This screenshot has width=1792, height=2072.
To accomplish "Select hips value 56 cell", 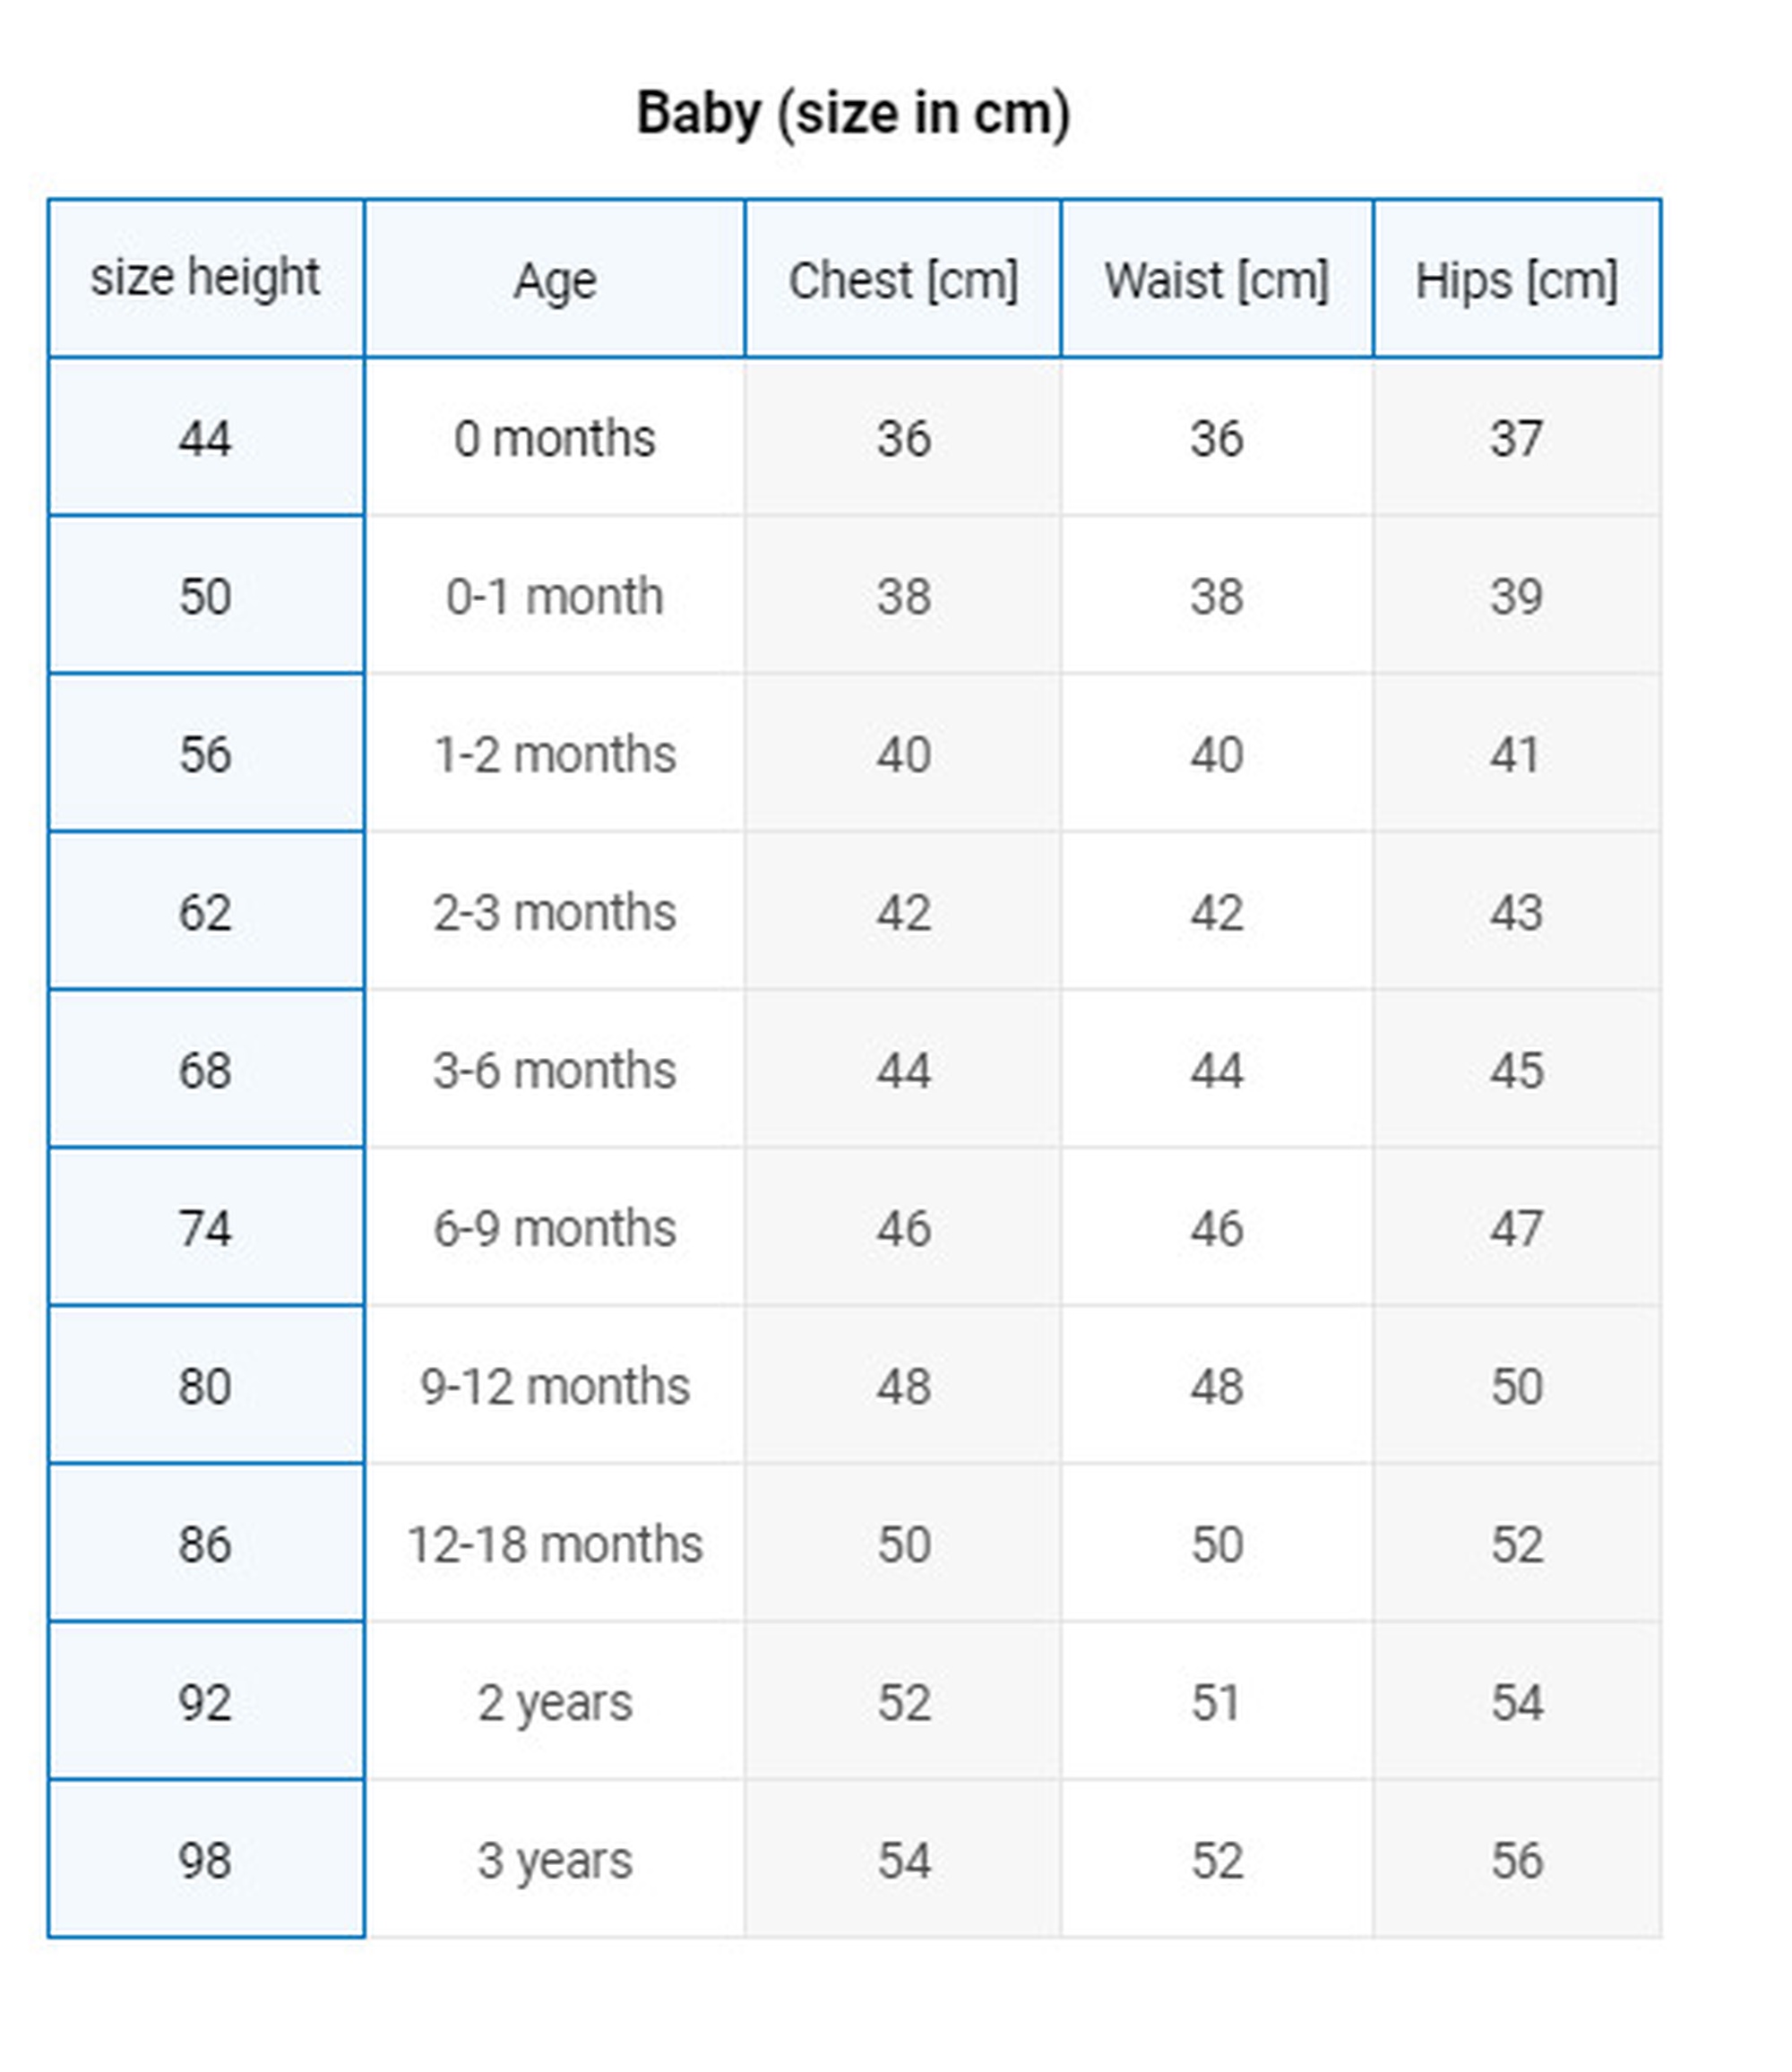I will pos(1516,1860).
